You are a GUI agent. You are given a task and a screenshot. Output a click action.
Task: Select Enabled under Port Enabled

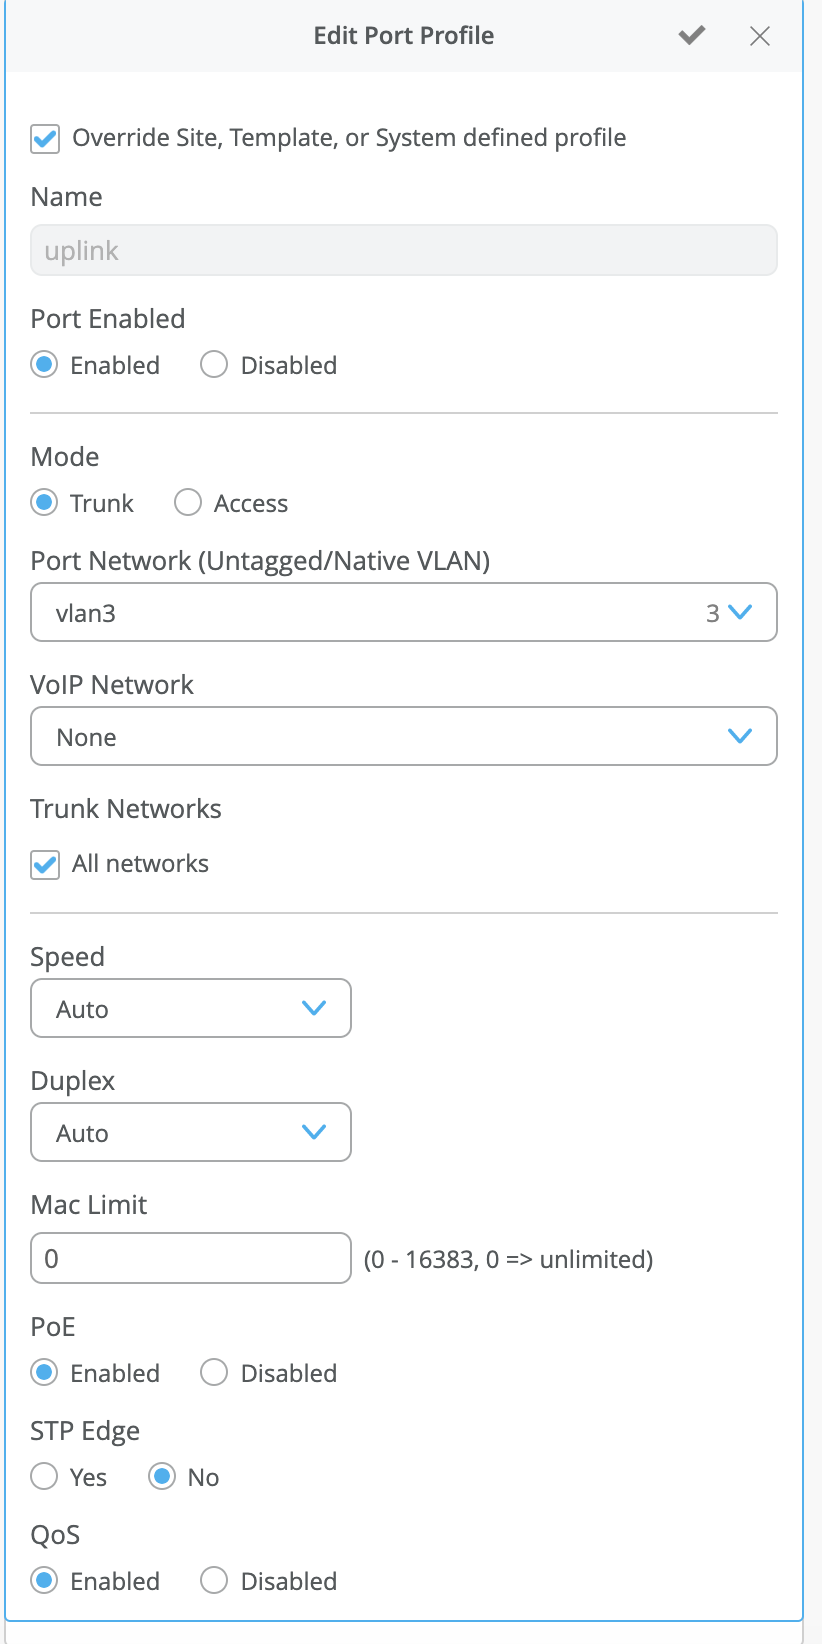coord(44,365)
